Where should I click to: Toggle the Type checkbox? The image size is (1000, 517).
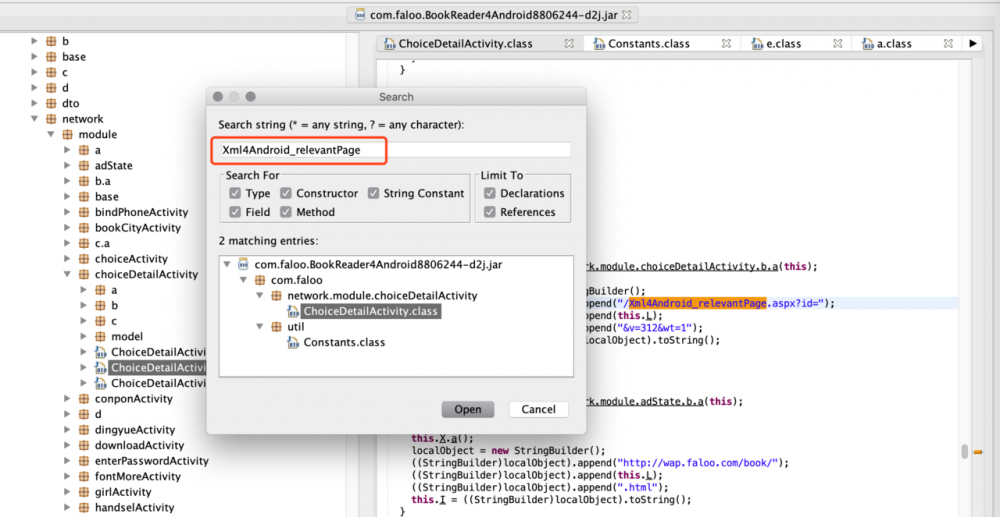(235, 193)
